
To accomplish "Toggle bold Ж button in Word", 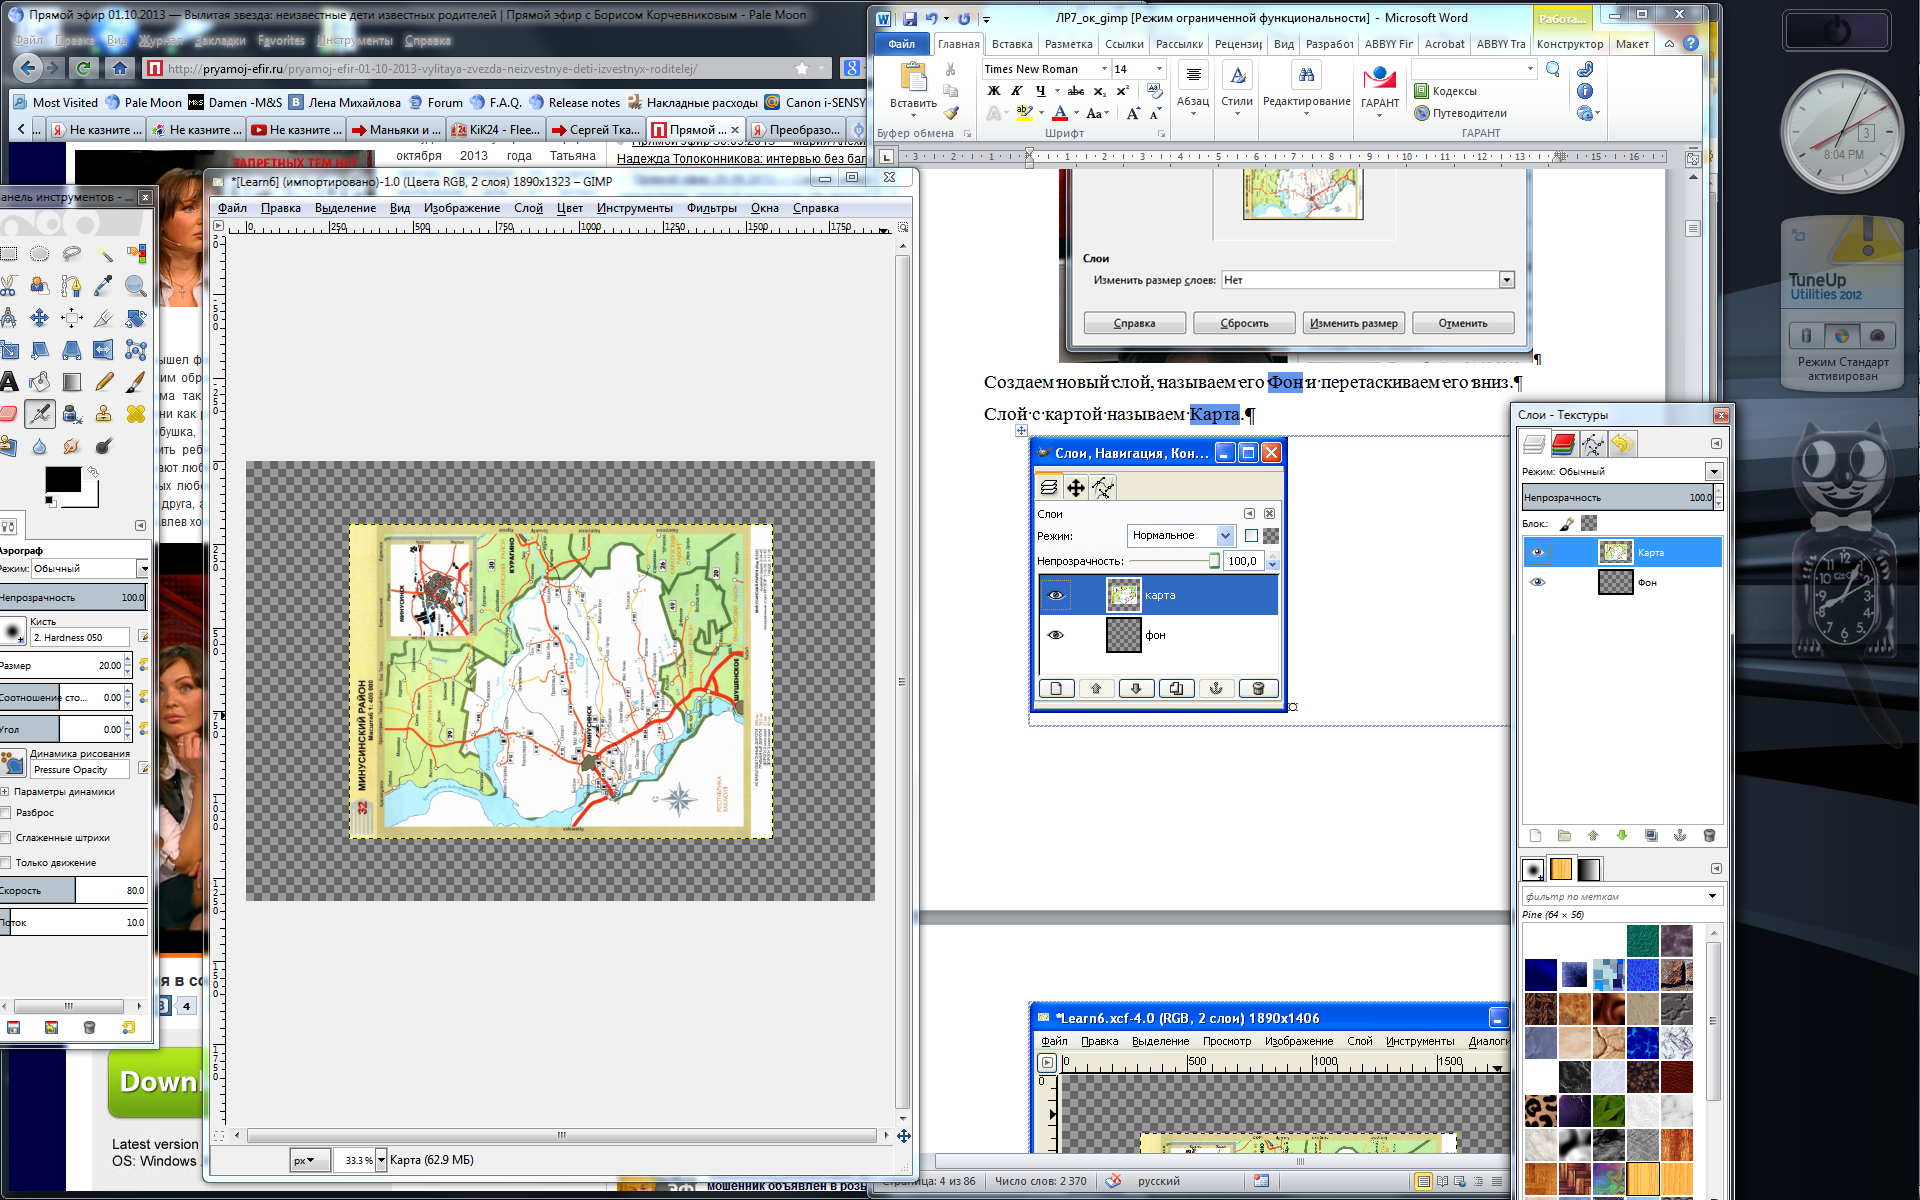I will coord(994,91).
